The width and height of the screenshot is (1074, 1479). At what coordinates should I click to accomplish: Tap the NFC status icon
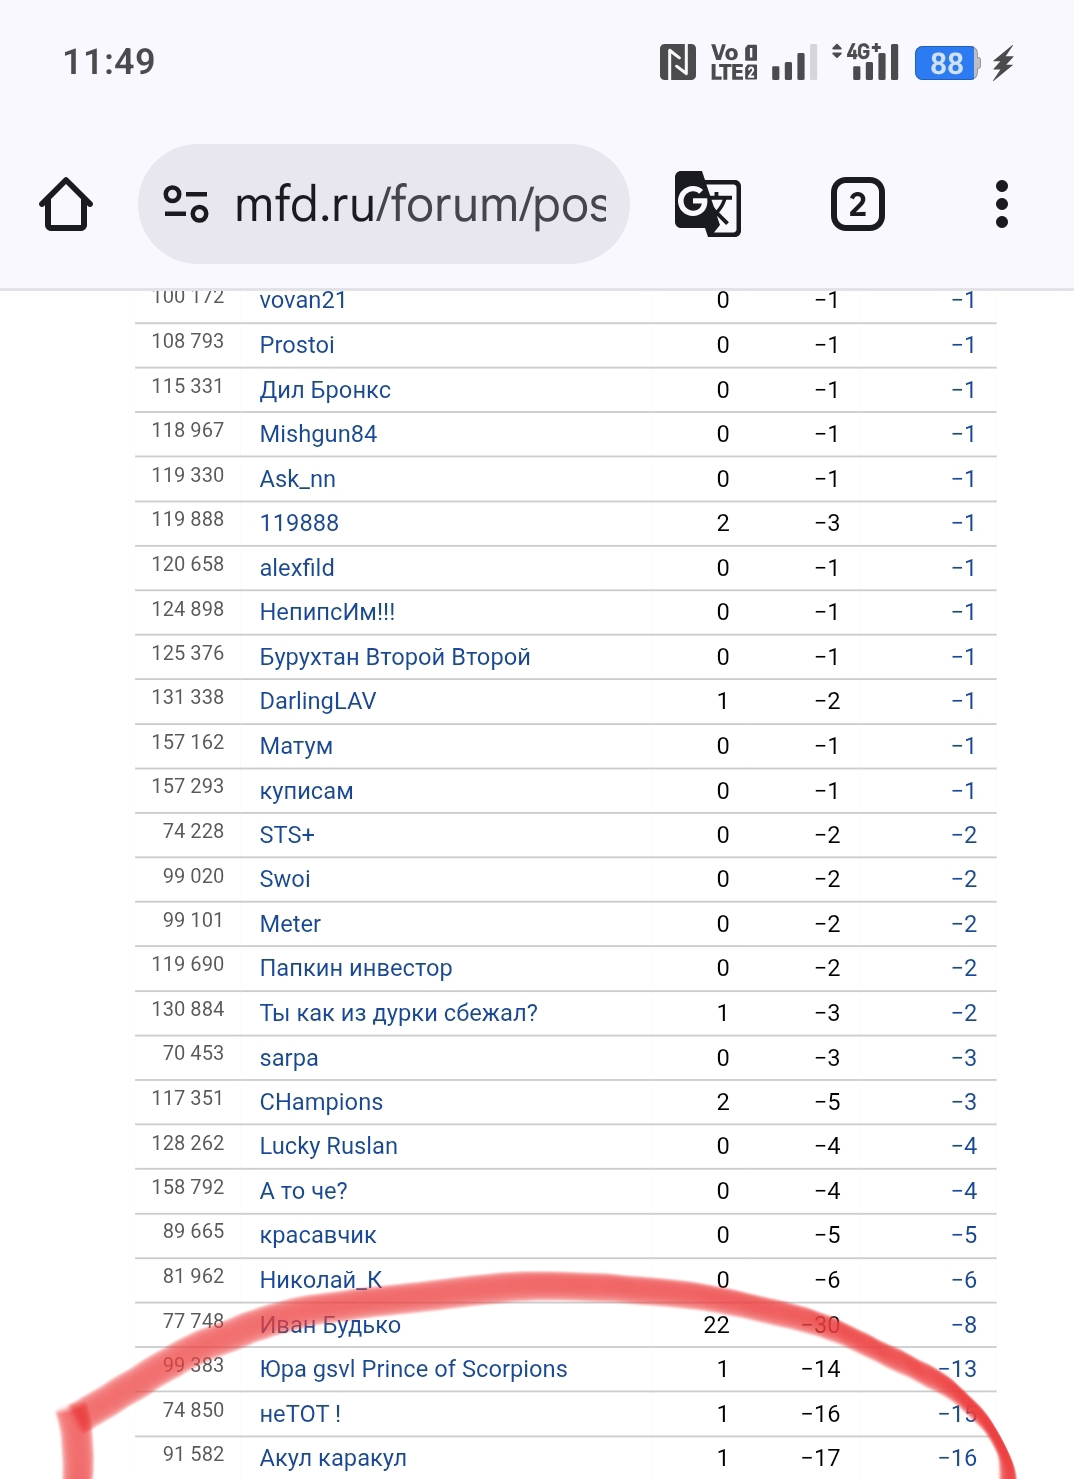point(677,62)
